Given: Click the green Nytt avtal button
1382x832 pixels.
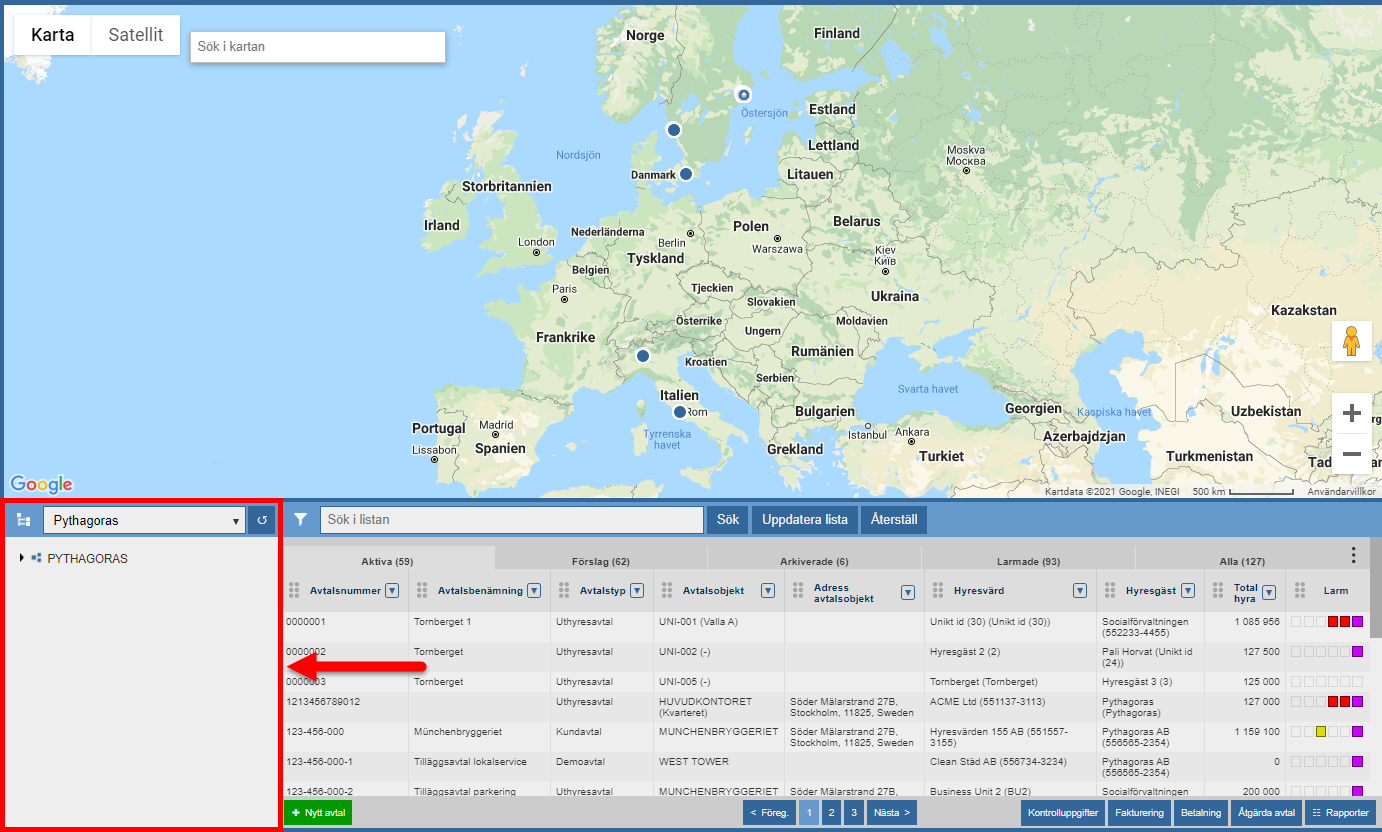Looking at the screenshot, I should [x=318, y=813].
